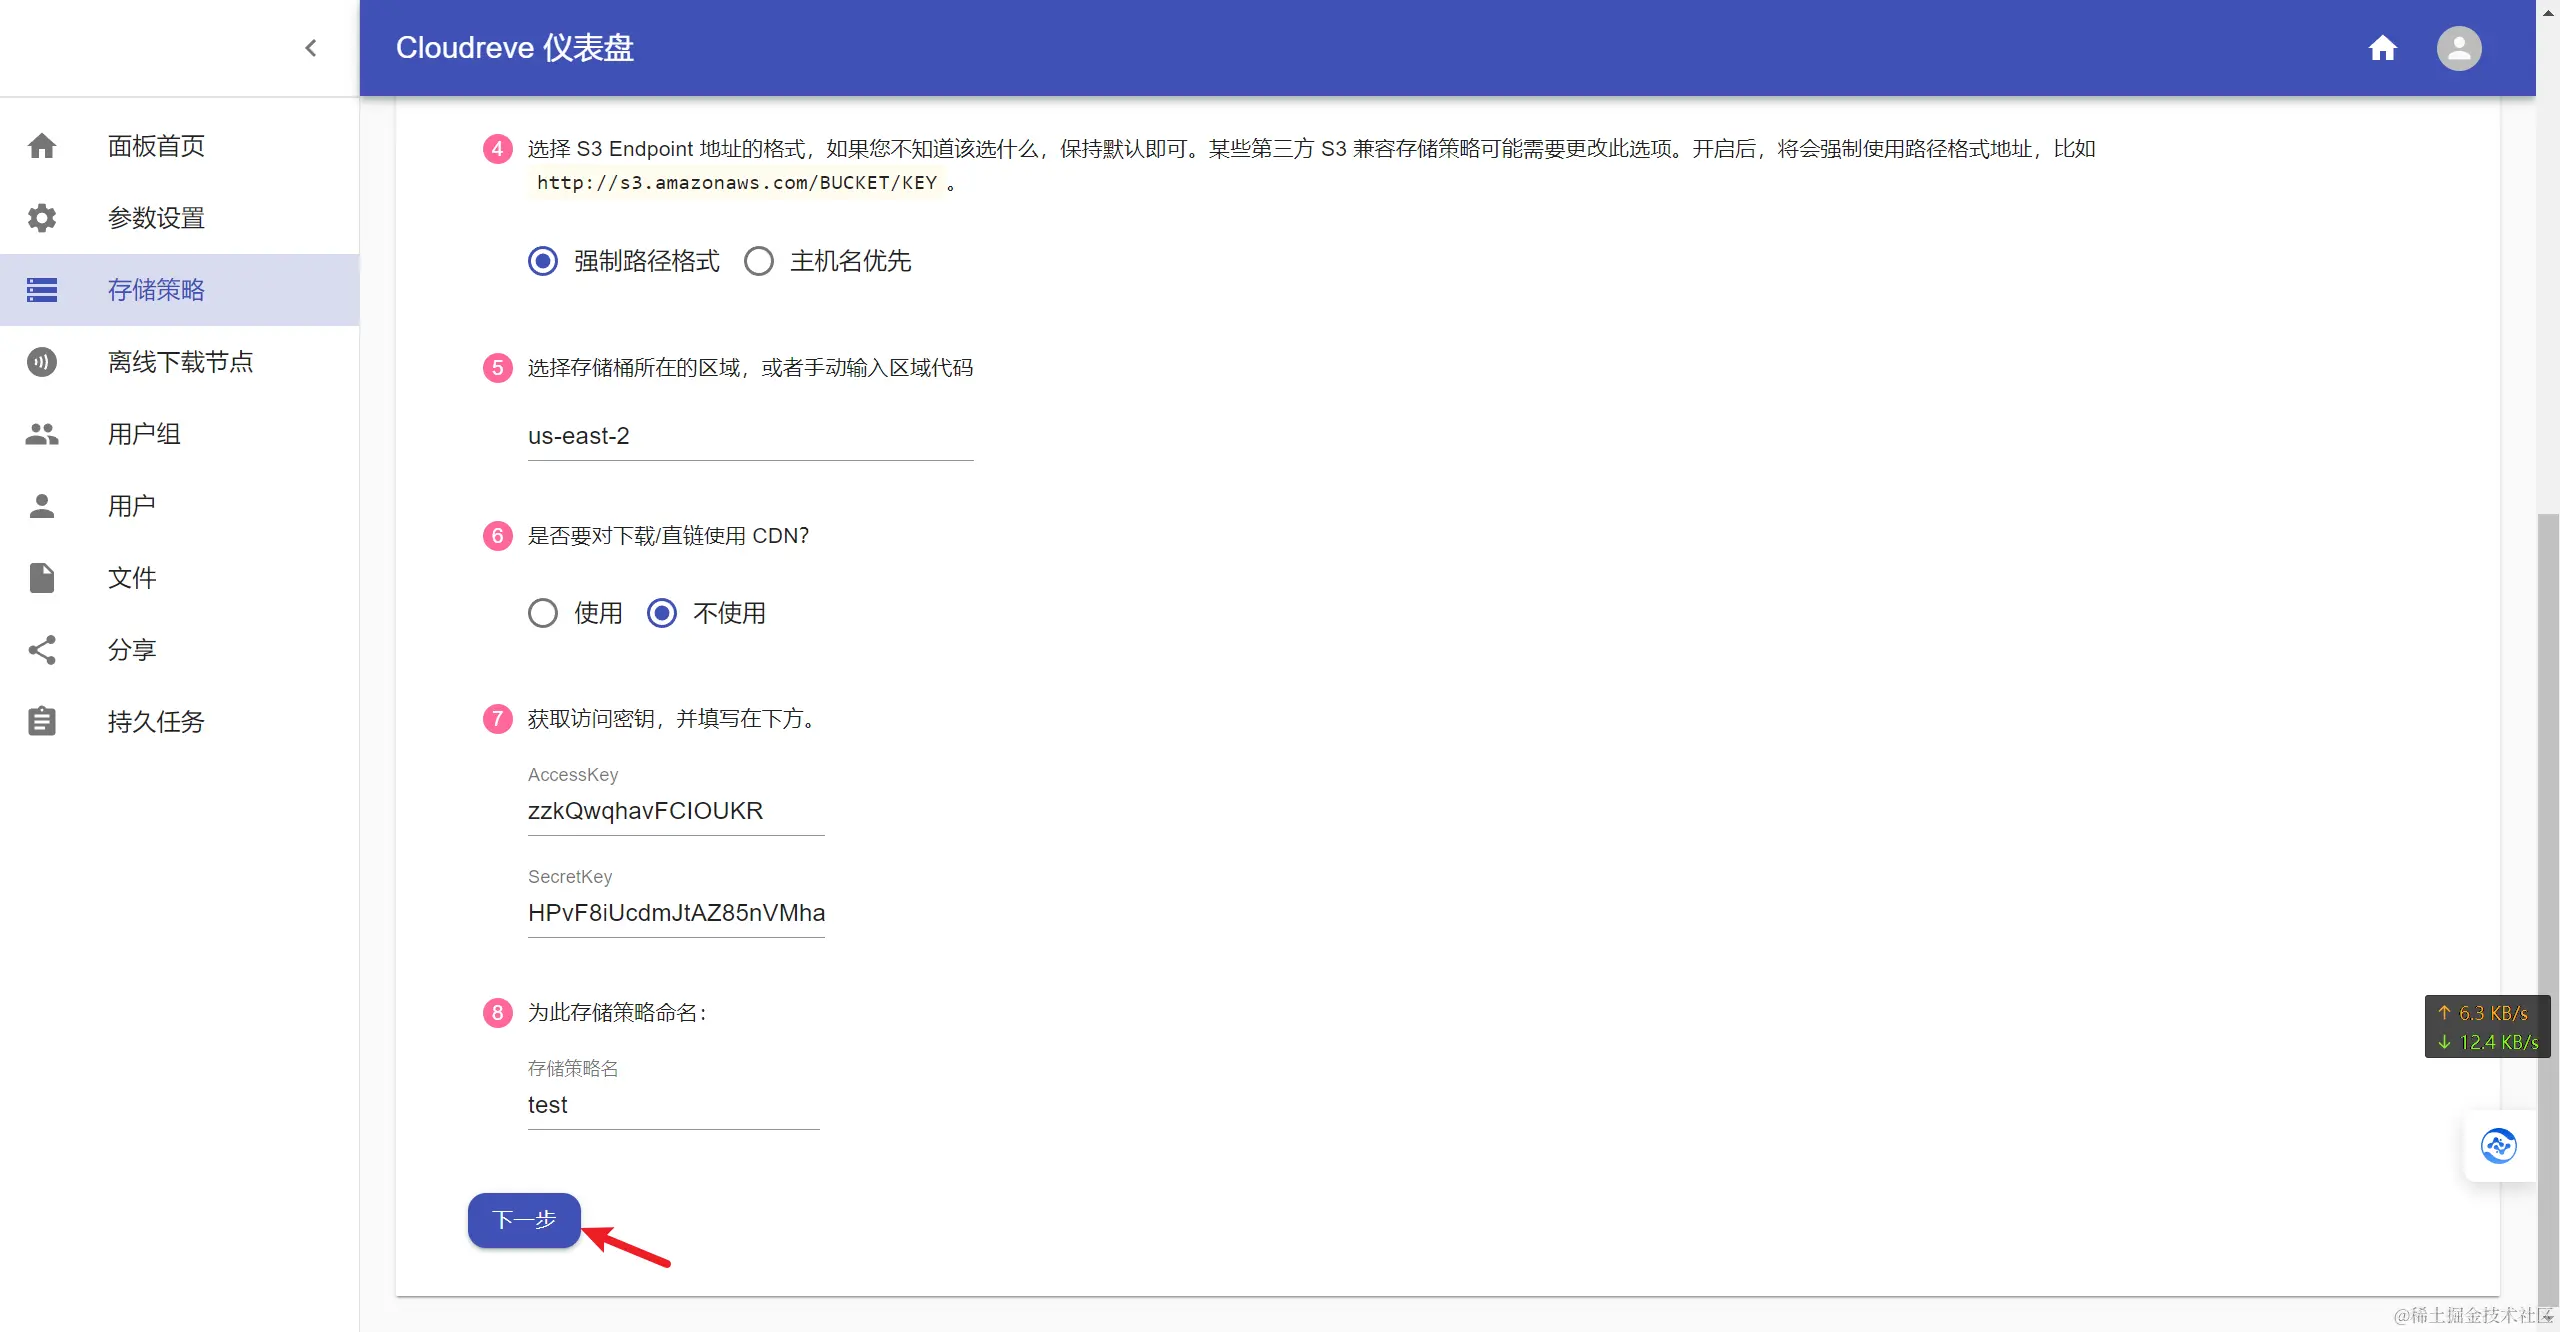
Task: Click the home icon in top bar
Action: pyautogui.click(x=2382, y=48)
